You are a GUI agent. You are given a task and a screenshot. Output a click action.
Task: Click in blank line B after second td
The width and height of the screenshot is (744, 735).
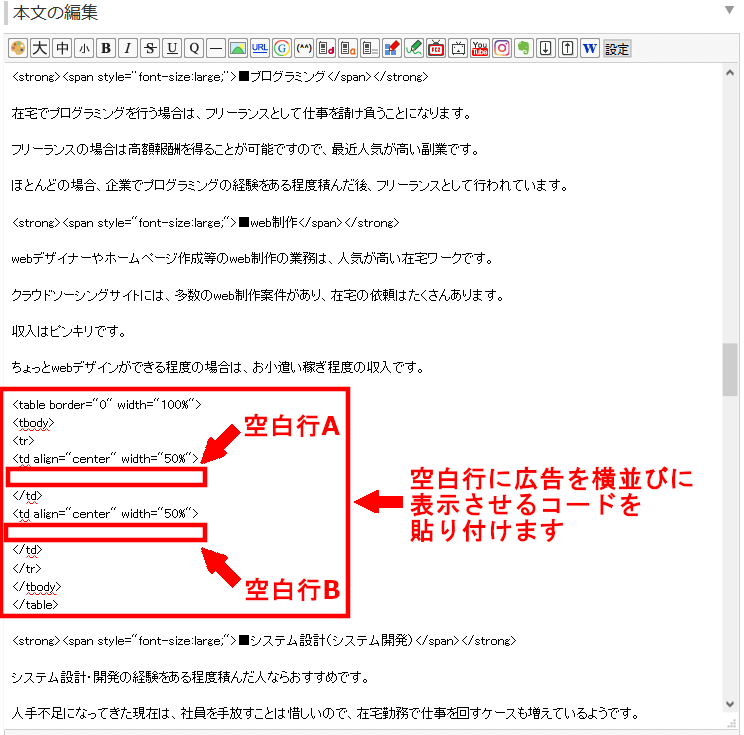(x=107, y=532)
